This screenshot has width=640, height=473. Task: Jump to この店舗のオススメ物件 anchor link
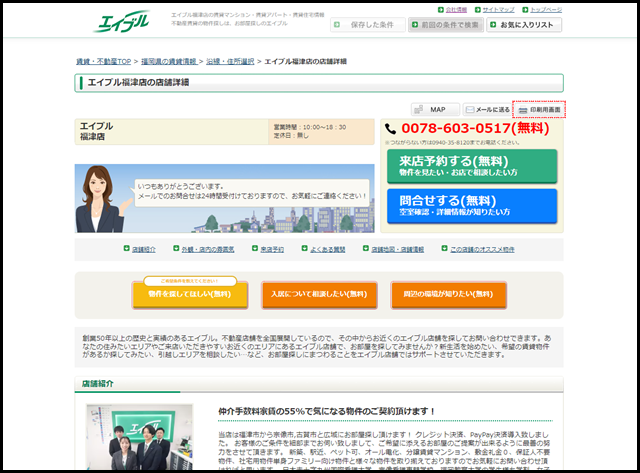[x=482, y=249]
